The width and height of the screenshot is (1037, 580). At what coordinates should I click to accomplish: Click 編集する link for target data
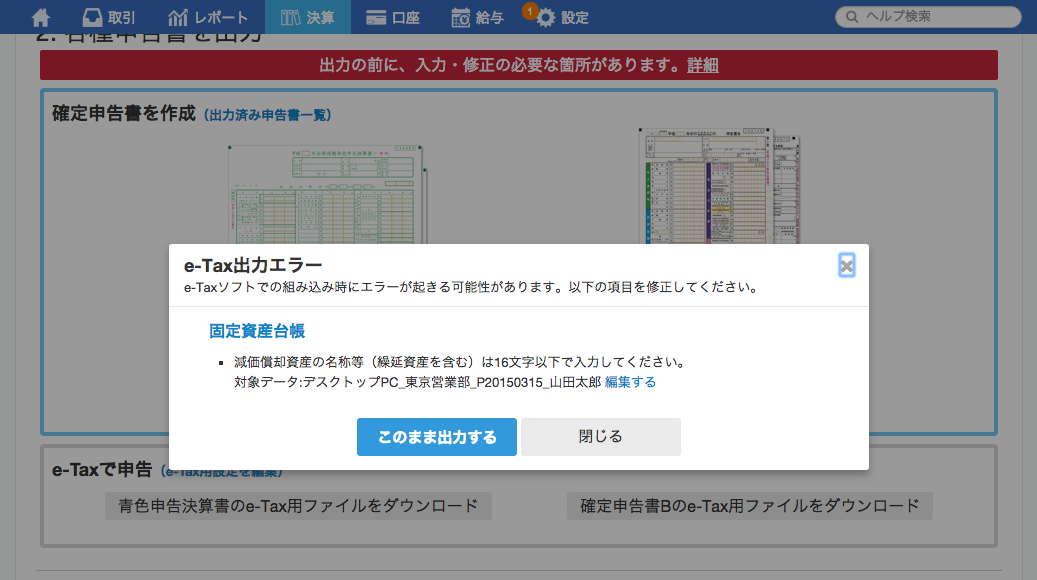pyautogui.click(x=630, y=382)
